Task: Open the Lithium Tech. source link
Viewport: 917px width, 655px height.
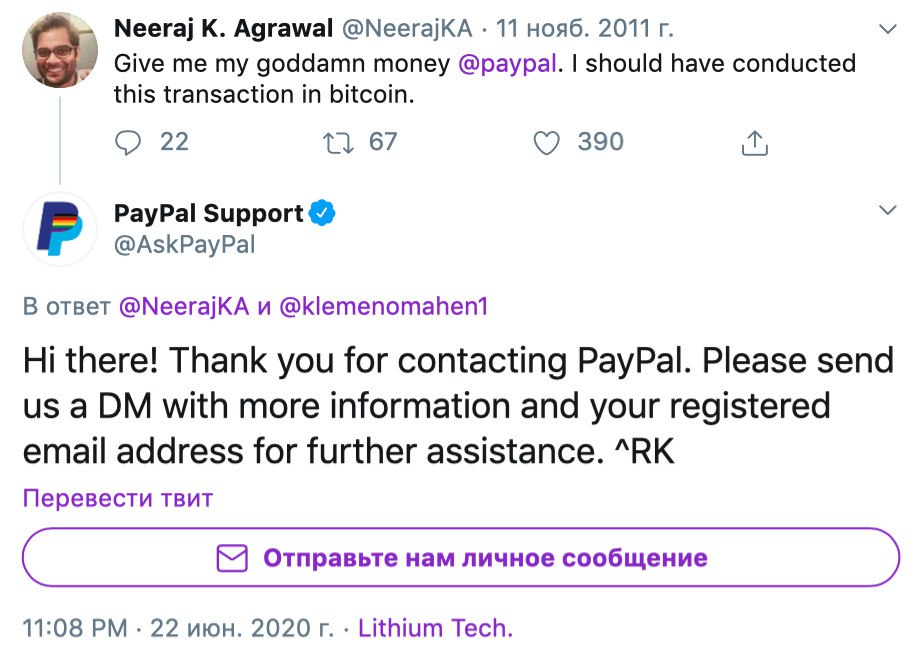Action: click(435, 629)
